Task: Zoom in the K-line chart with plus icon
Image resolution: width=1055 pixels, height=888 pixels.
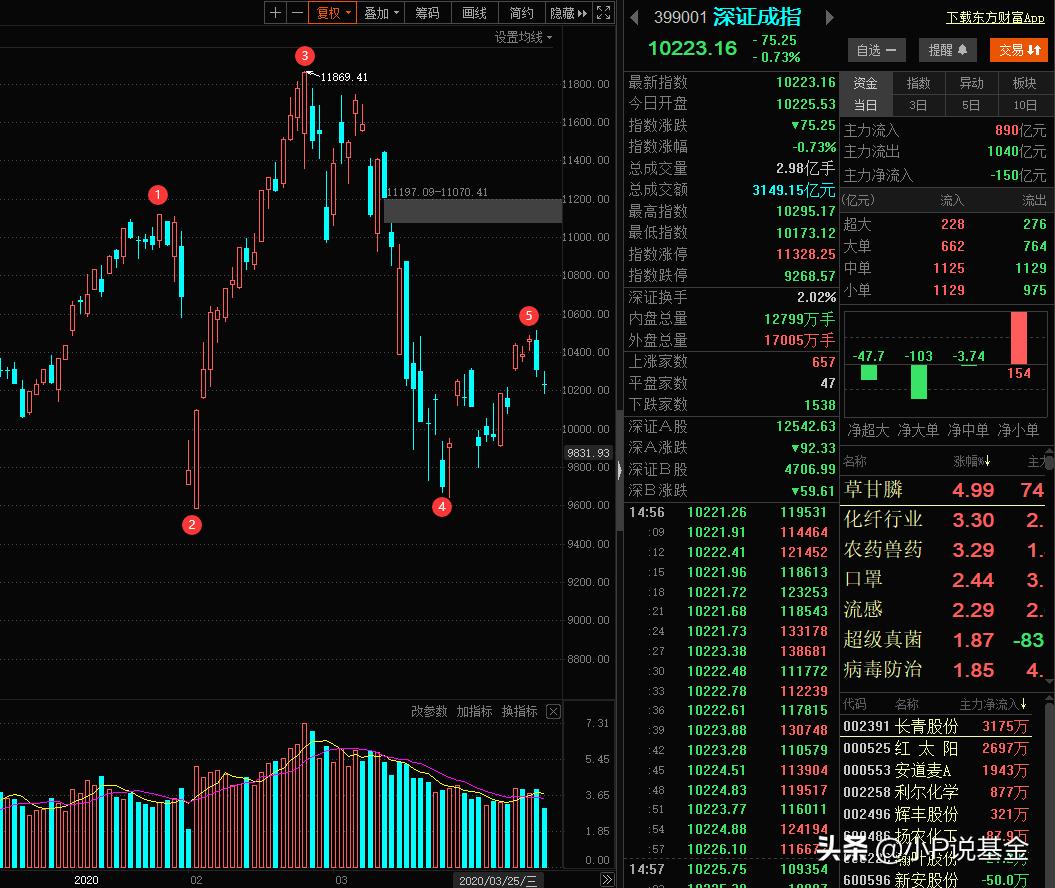Action: 275,13
